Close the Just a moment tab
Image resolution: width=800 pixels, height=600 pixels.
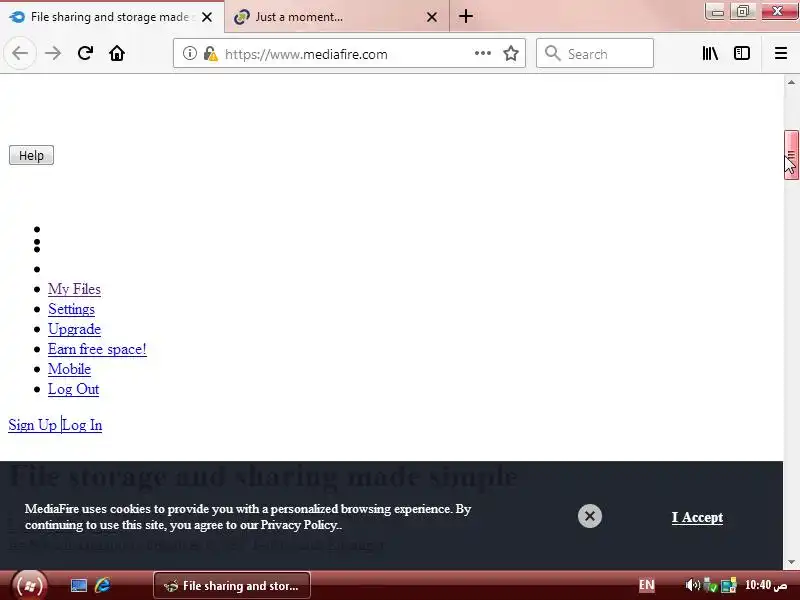click(432, 17)
